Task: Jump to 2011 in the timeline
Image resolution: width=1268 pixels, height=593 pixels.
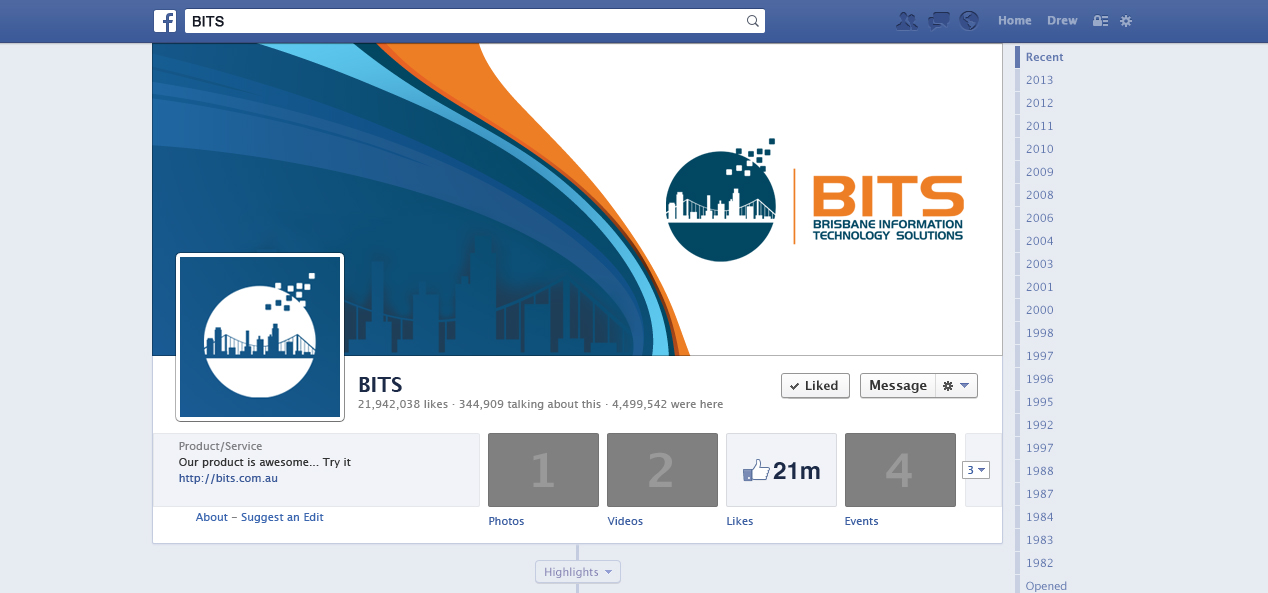Action: coord(1039,126)
